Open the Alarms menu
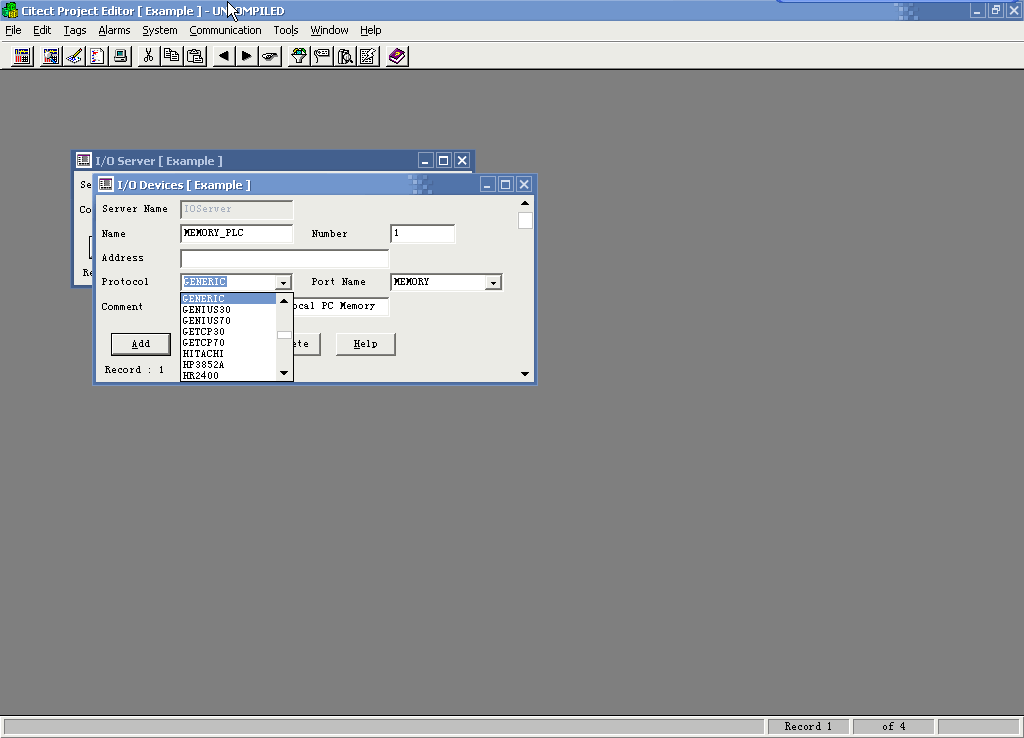Image resolution: width=1024 pixels, height=738 pixels. [114, 30]
